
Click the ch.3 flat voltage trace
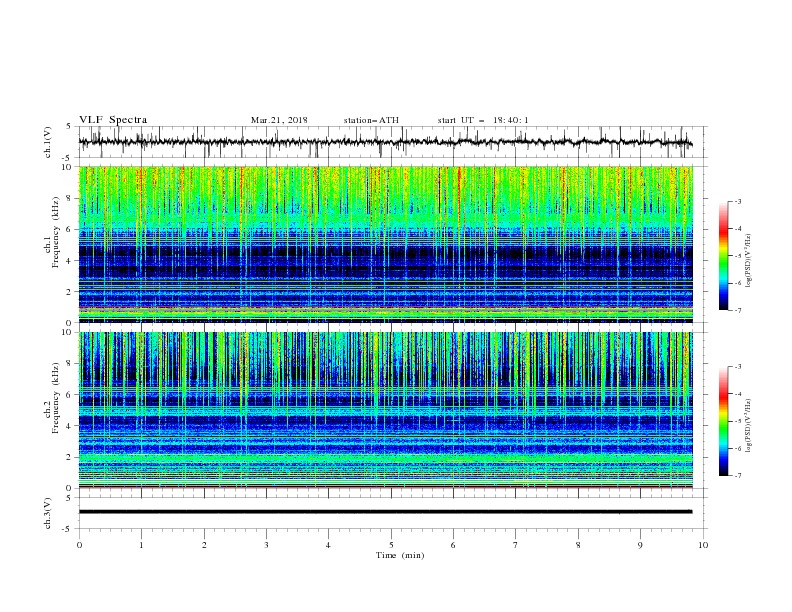tap(385, 512)
